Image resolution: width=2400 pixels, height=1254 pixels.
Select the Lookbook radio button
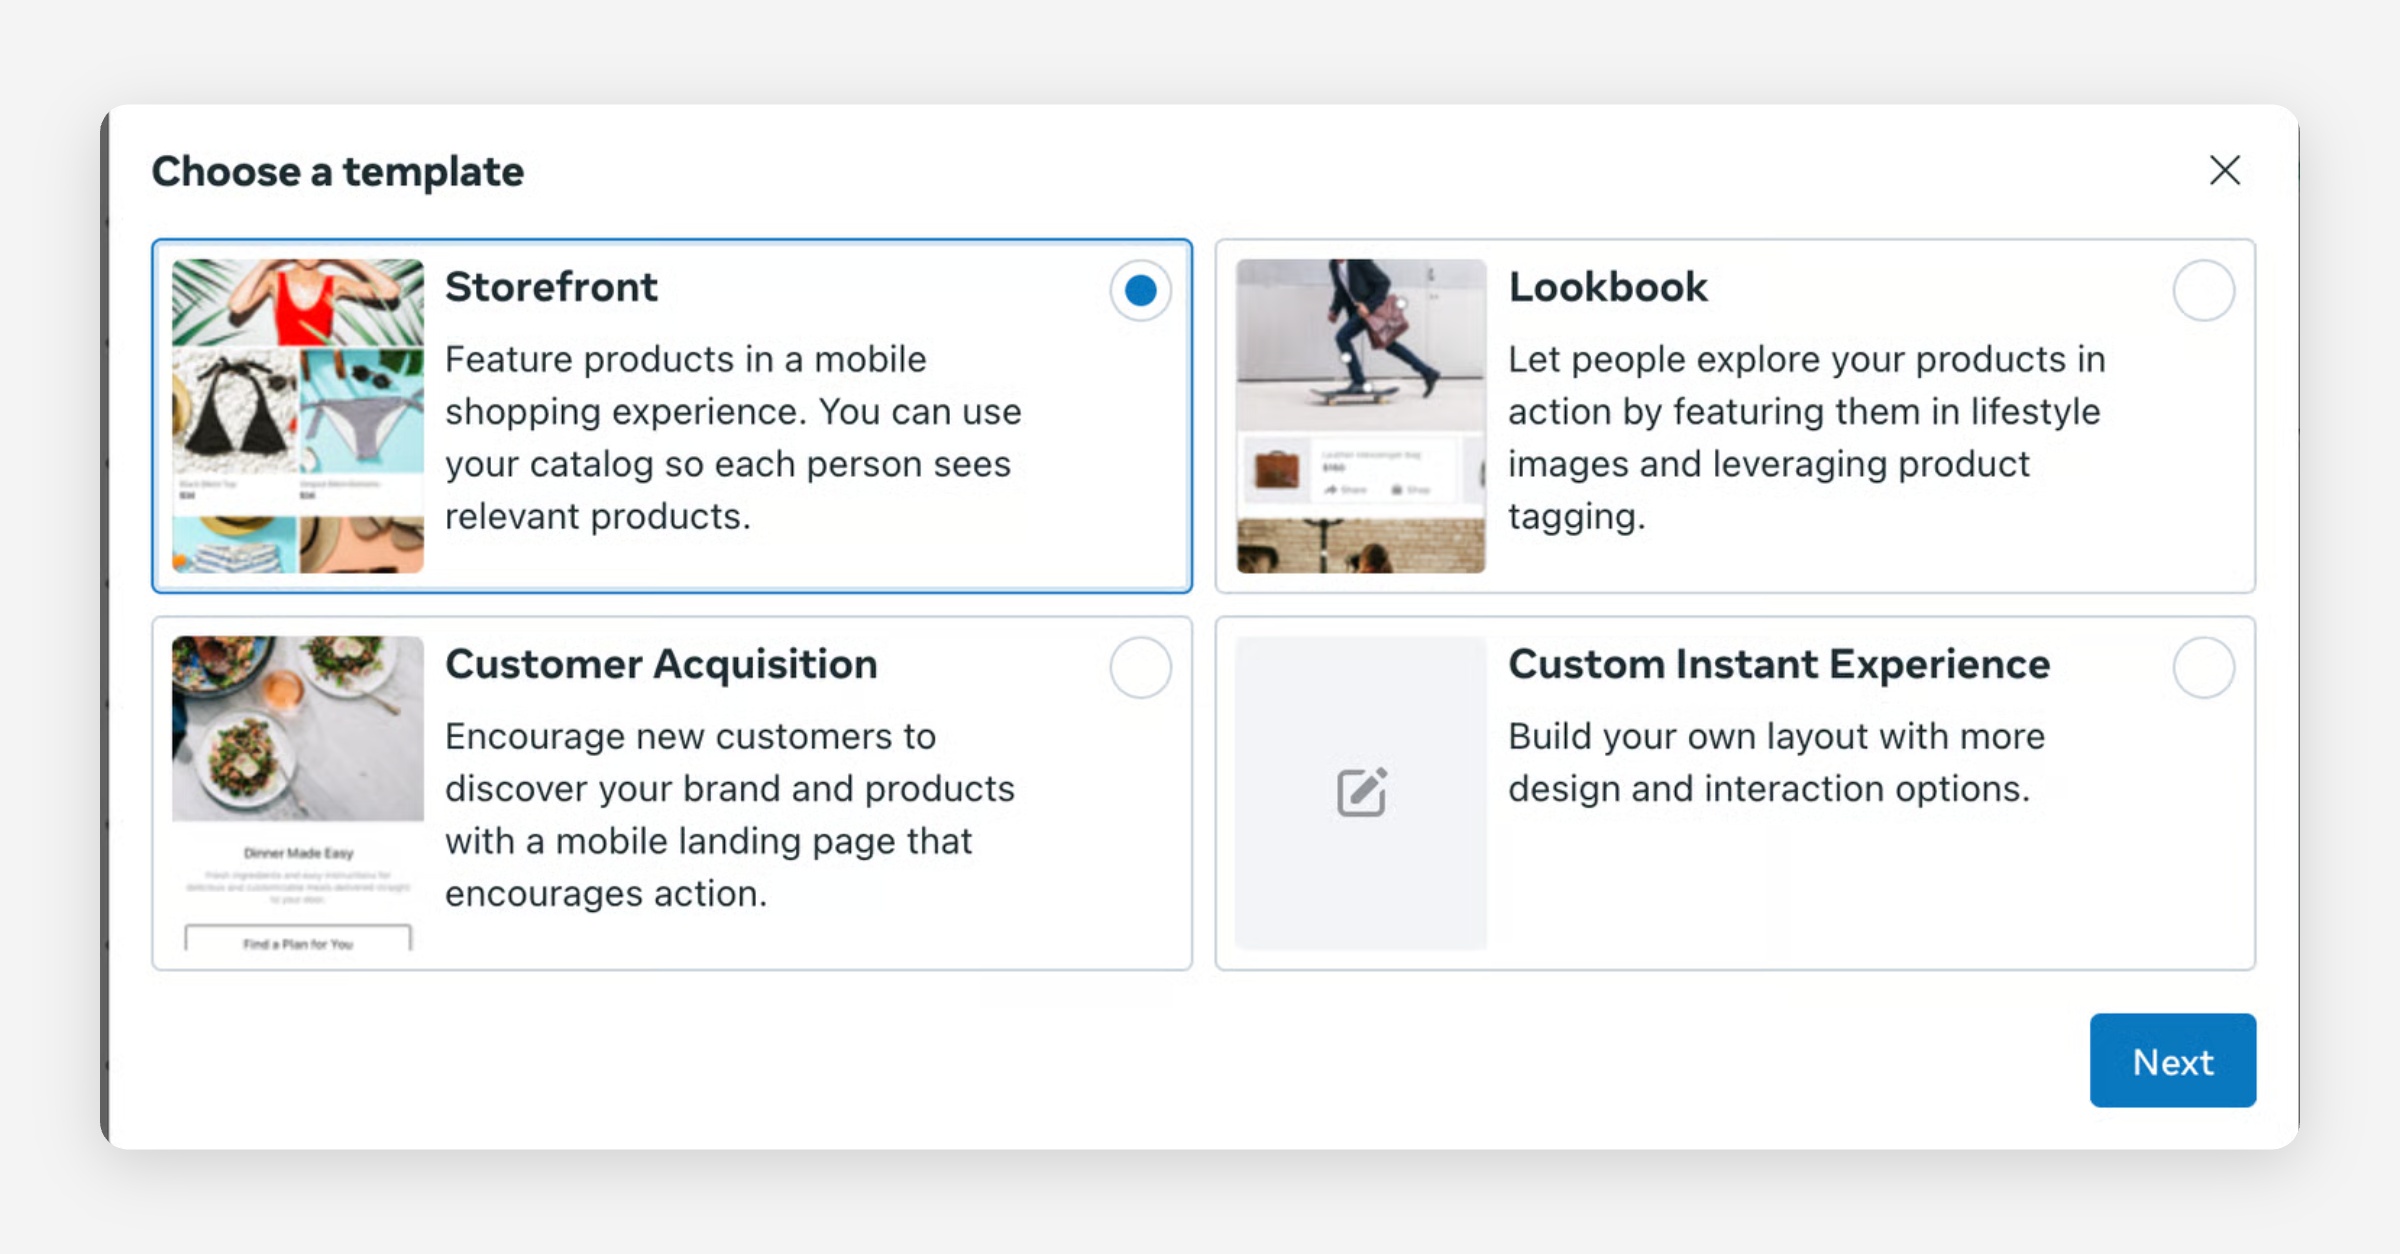pyautogui.click(x=2203, y=290)
